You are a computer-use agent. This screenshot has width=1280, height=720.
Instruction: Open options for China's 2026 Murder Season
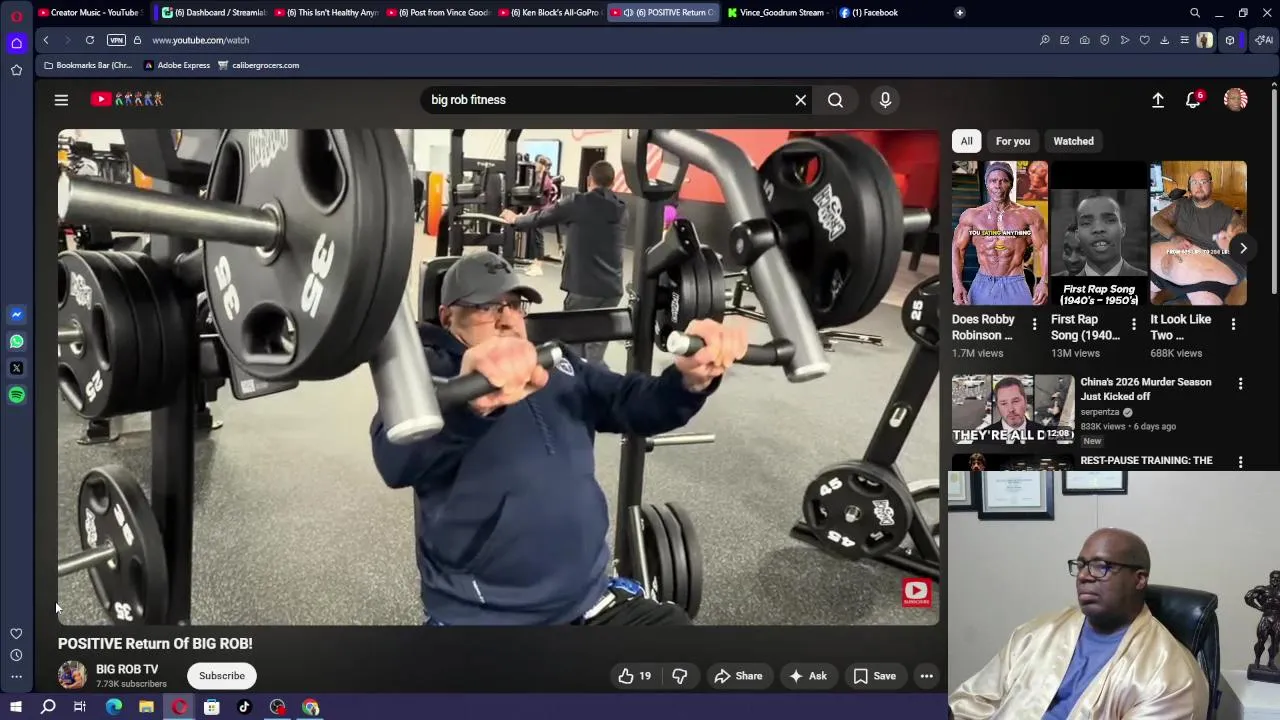[x=1240, y=384]
